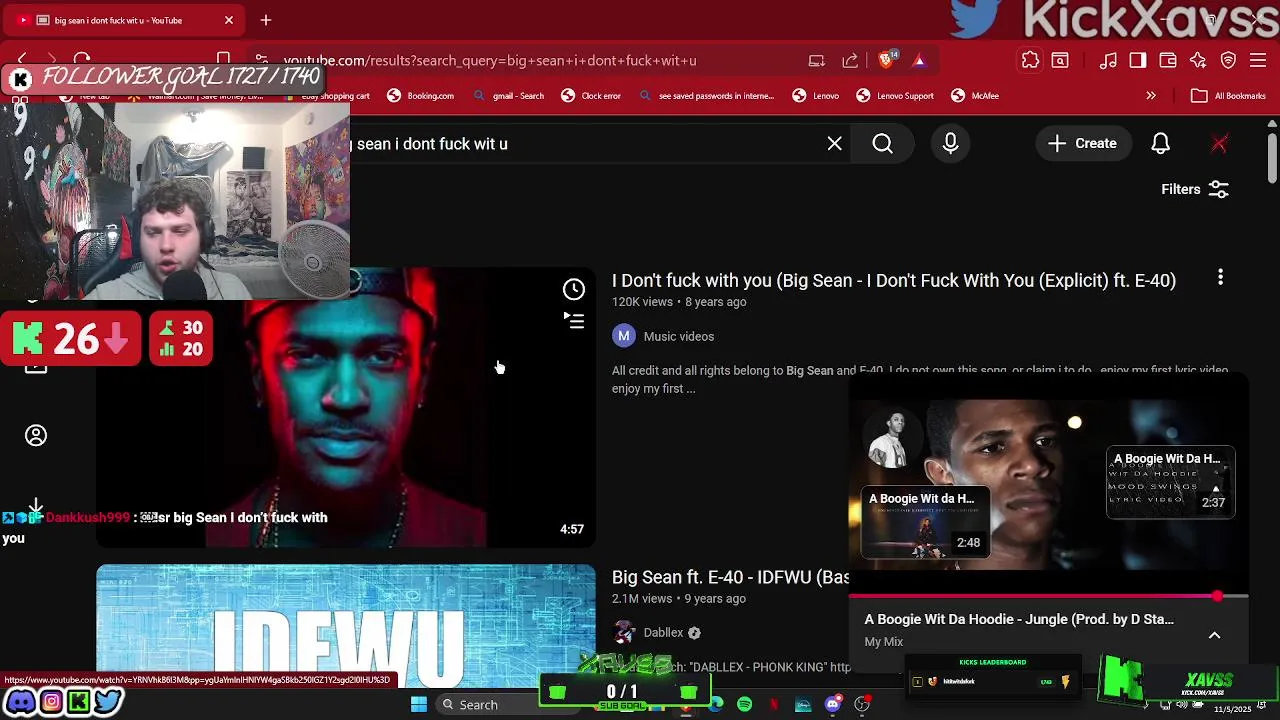The image size is (1280, 720).
Task: Open Discord from the taskbar
Action: point(832,704)
